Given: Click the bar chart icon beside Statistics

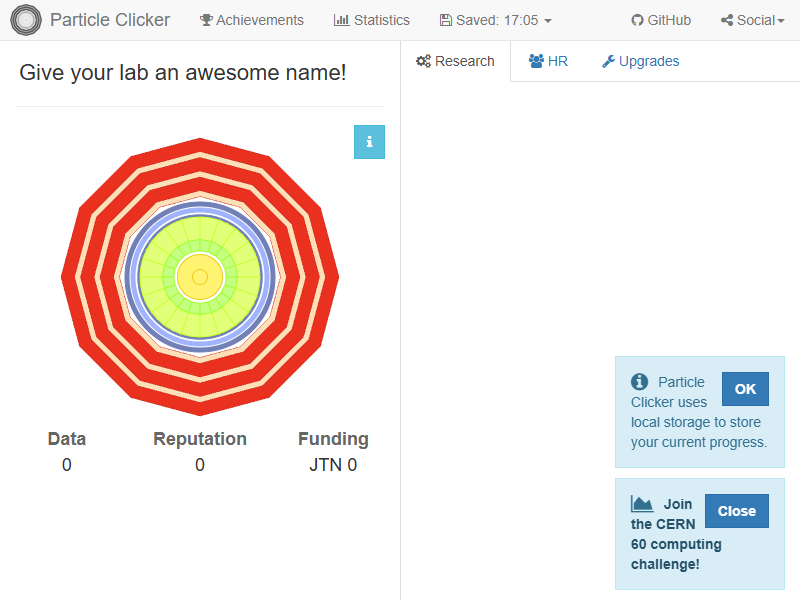Looking at the screenshot, I should coord(341,20).
